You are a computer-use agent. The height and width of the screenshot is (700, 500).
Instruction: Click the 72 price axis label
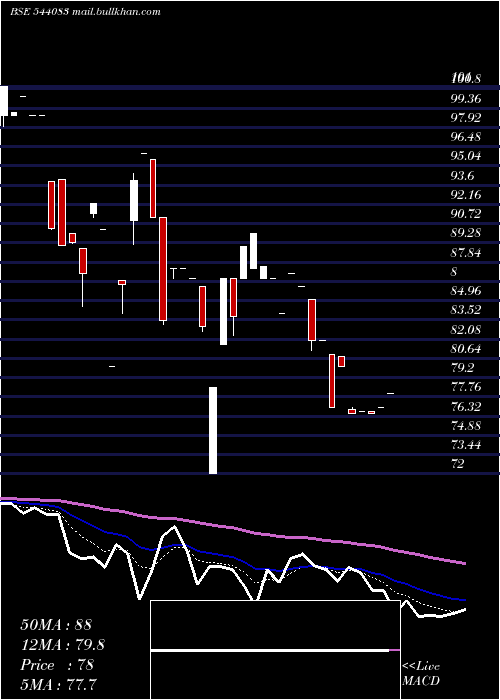(458, 464)
